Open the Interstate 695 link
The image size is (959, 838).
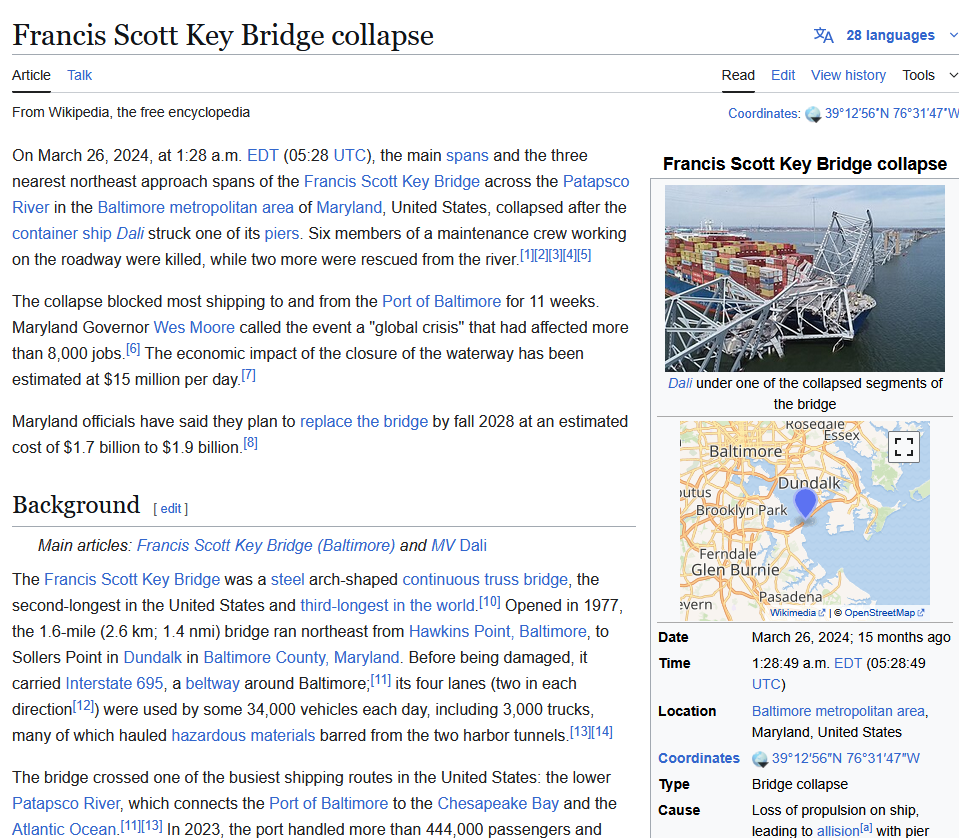coord(114,683)
